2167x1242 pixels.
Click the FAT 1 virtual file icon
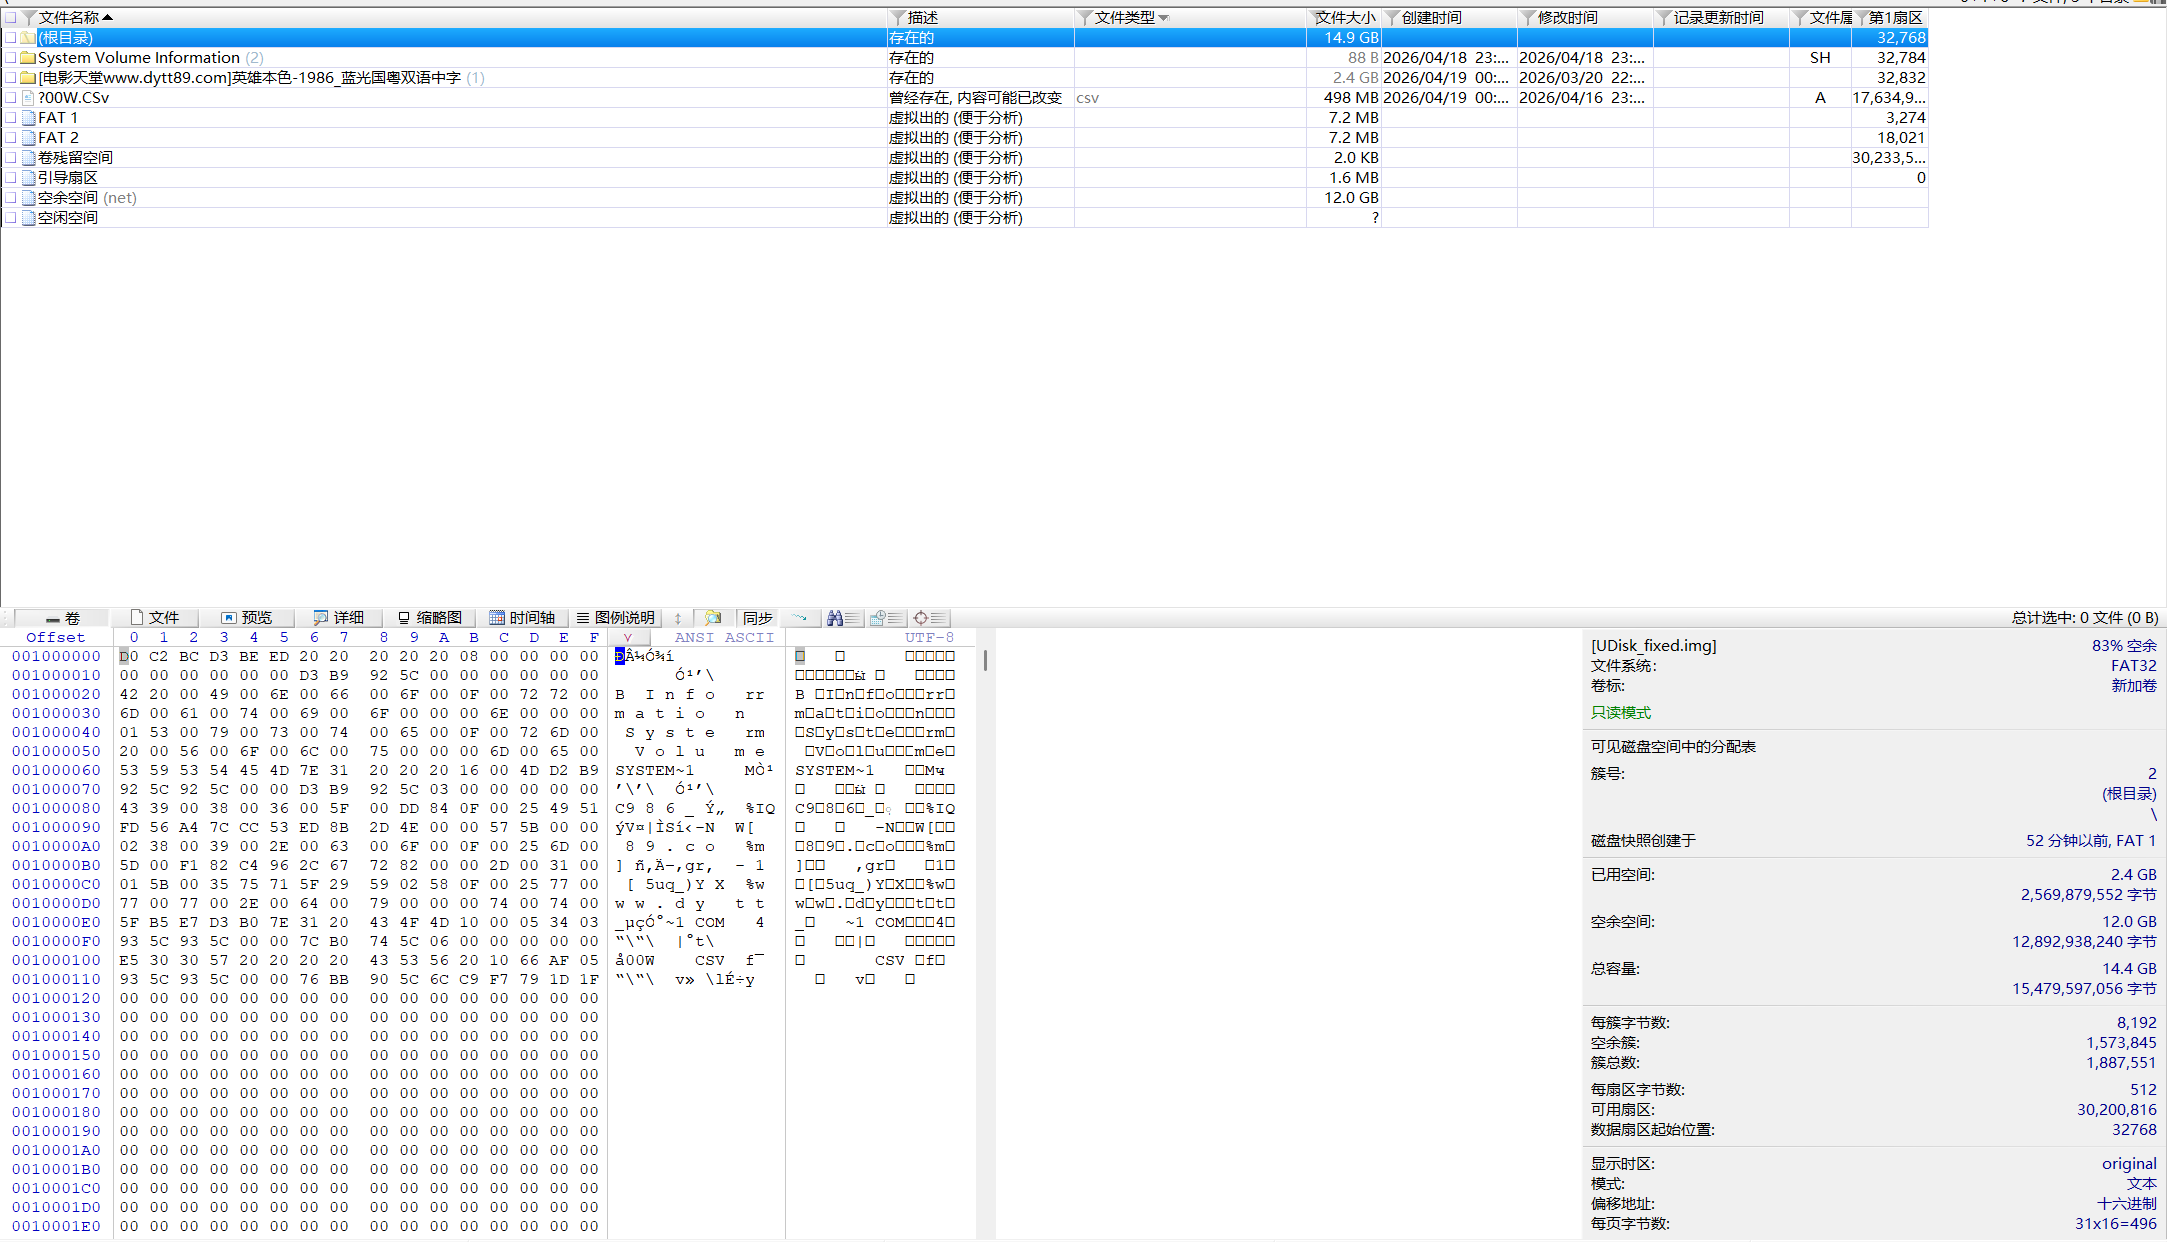[x=28, y=118]
